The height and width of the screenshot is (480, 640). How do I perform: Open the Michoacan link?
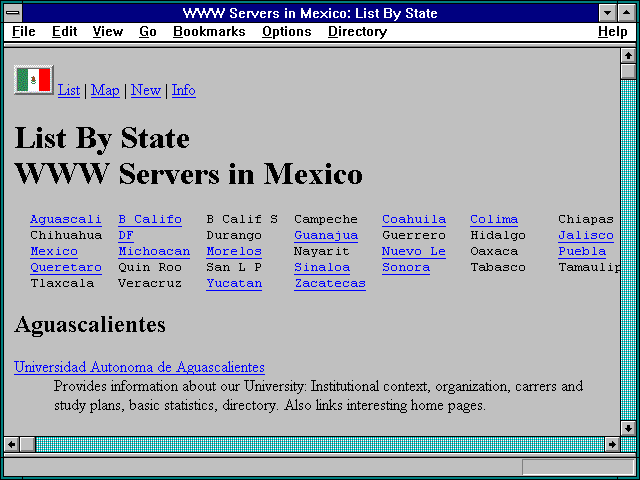point(154,251)
